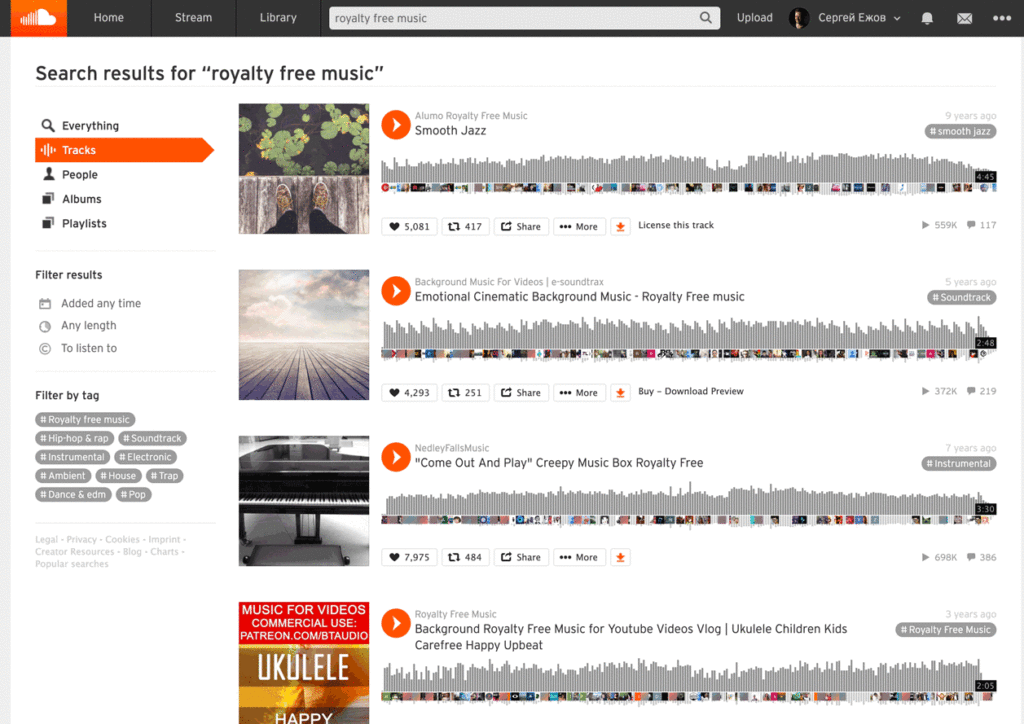The image size is (1024, 724).
Task: Download the Smooth Jazz track
Action: [x=620, y=227]
